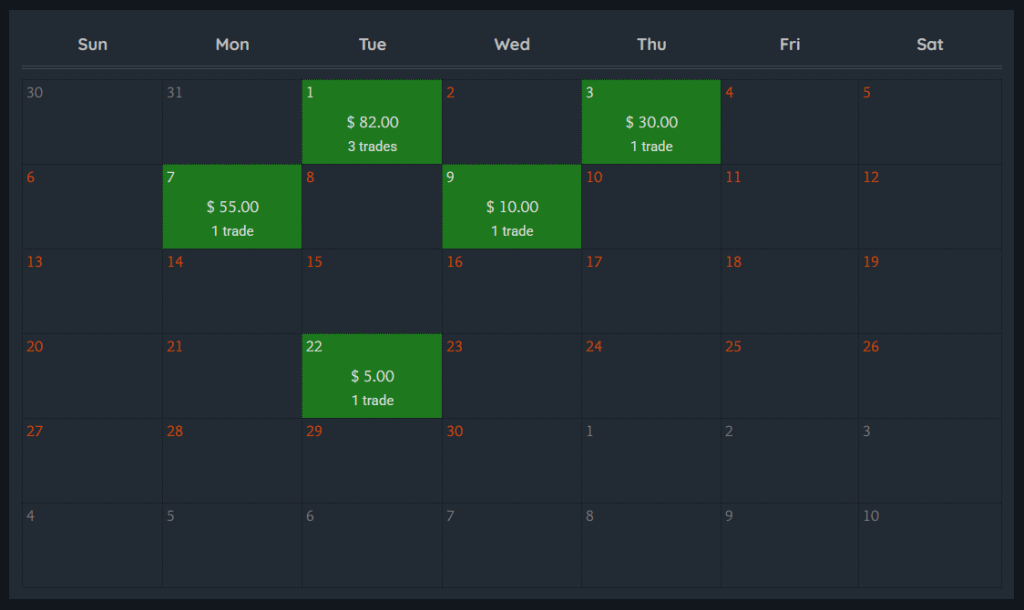
Task: Choose day 19 in the calendar grid
Action: tap(930, 291)
